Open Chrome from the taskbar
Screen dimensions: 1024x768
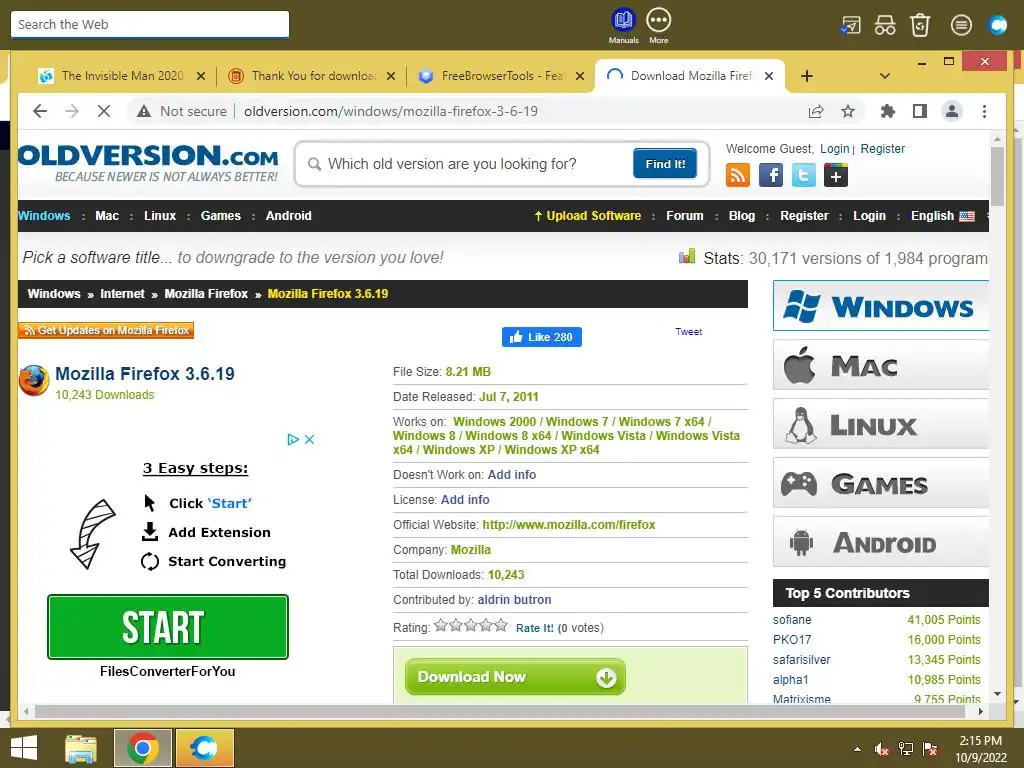(143, 748)
